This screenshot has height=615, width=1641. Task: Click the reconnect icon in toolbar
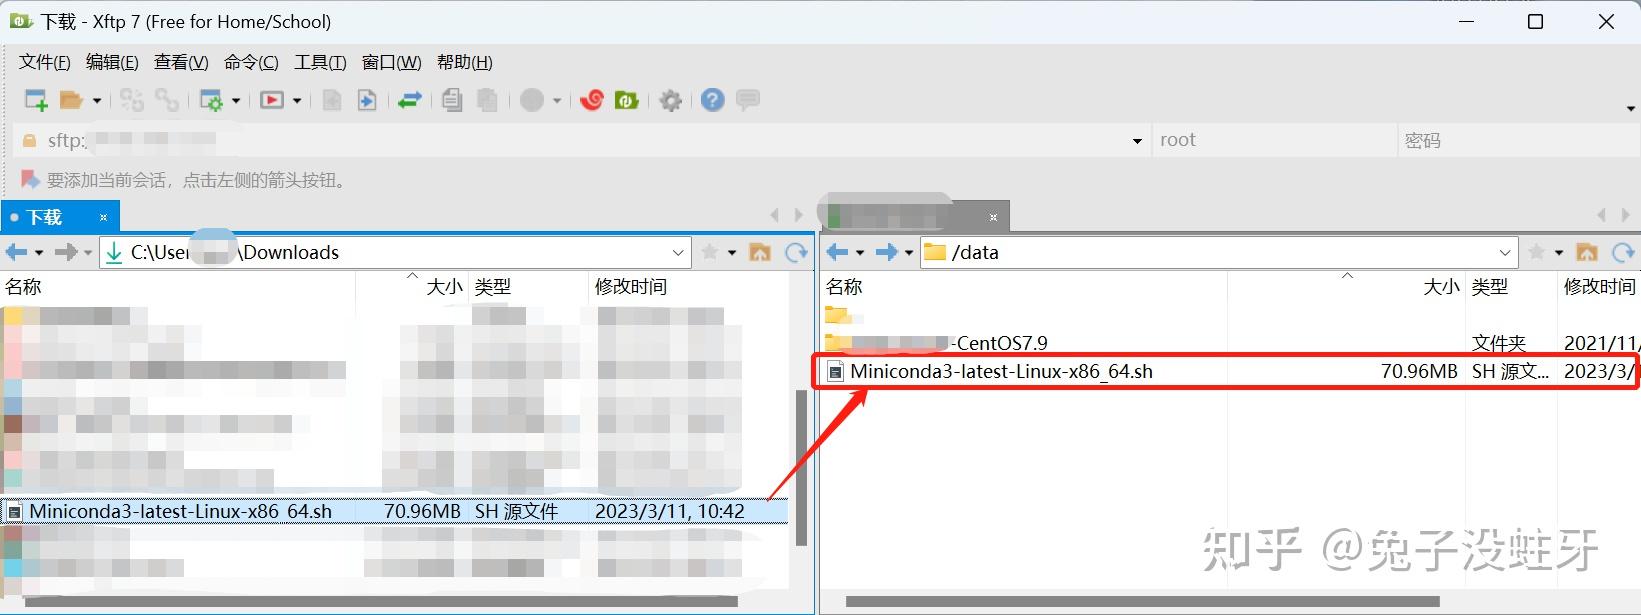(x=132, y=100)
